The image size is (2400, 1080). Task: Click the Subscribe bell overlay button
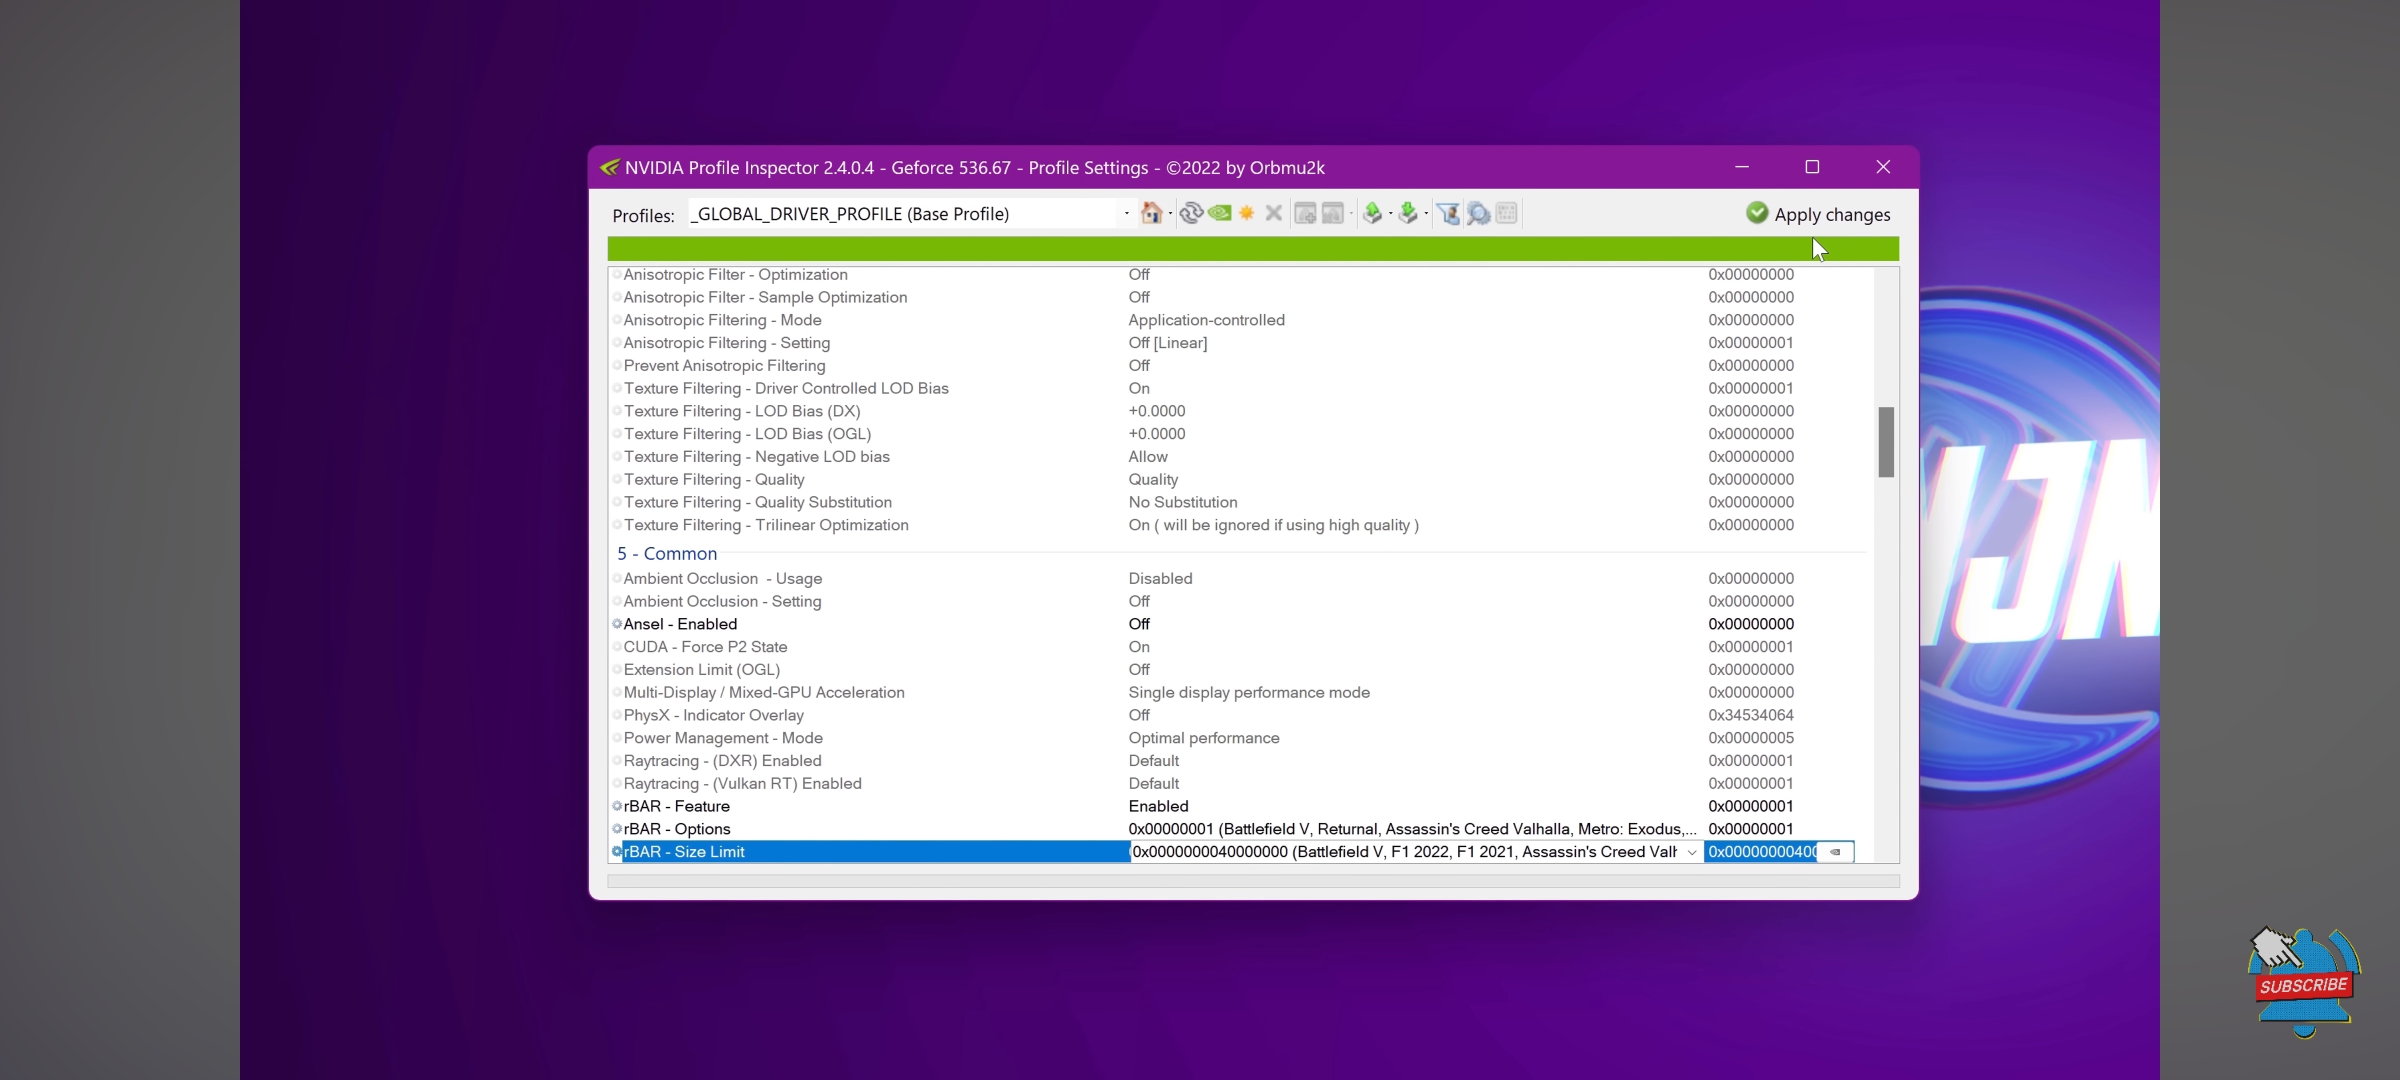click(2303, 985)
